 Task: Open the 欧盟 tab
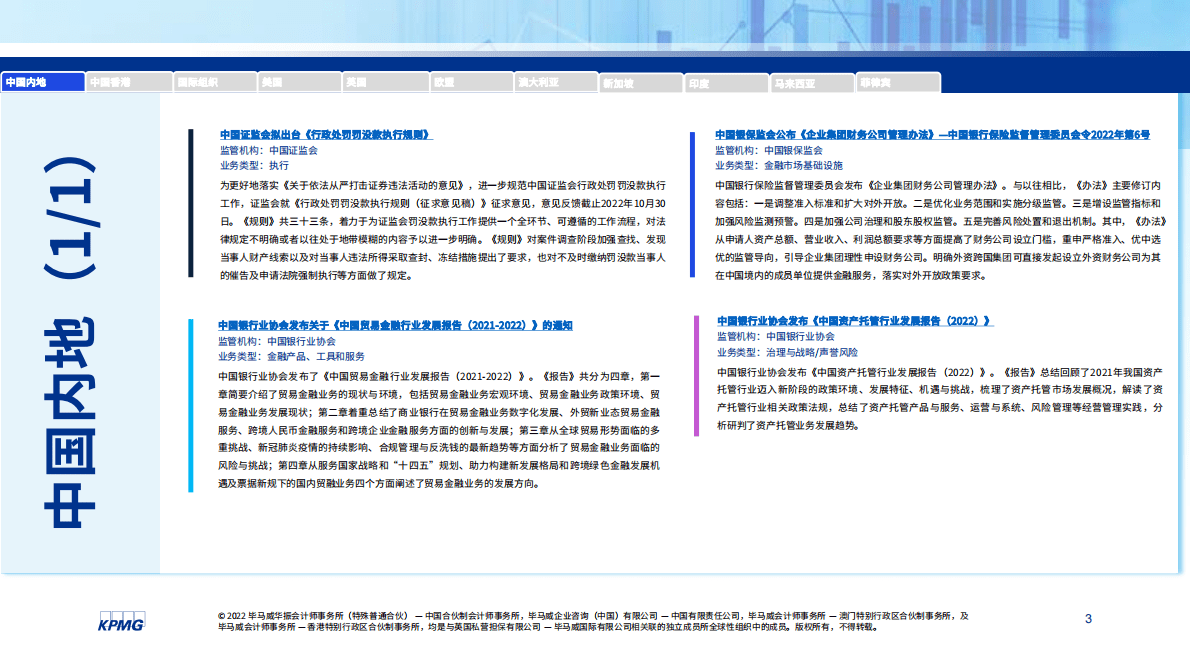coord(470,82)
